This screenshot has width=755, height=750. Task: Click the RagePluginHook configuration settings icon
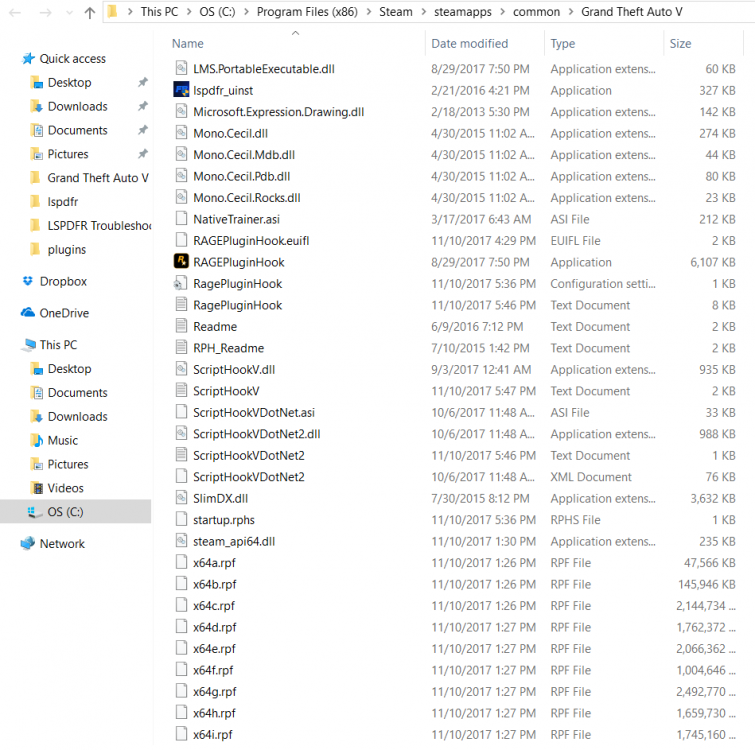[181, 283]
